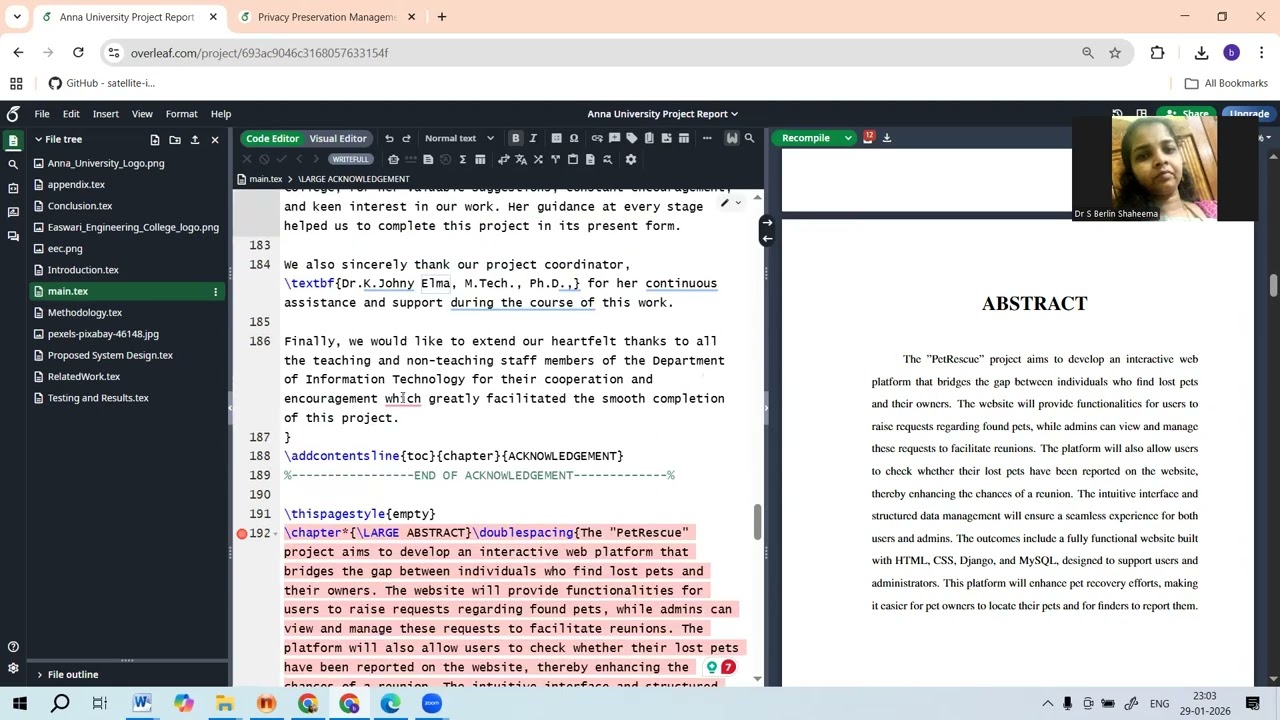Open main.tex file options menu

(215, 292)
